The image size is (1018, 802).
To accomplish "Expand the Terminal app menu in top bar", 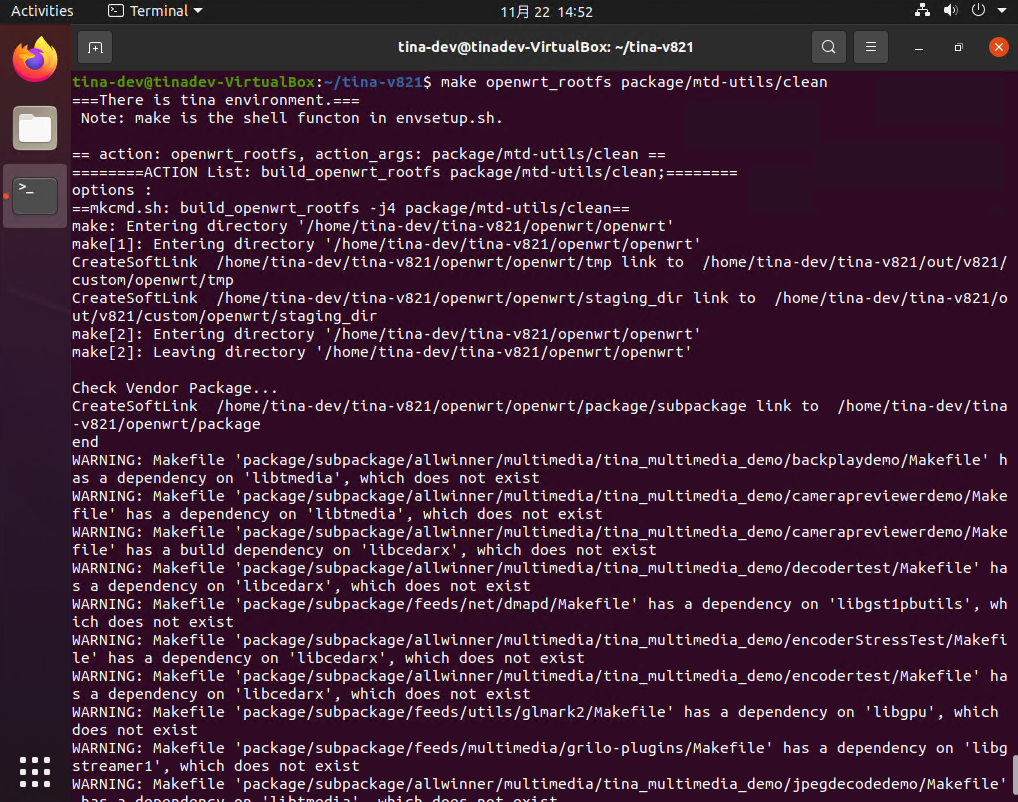I will click(155, 11).
